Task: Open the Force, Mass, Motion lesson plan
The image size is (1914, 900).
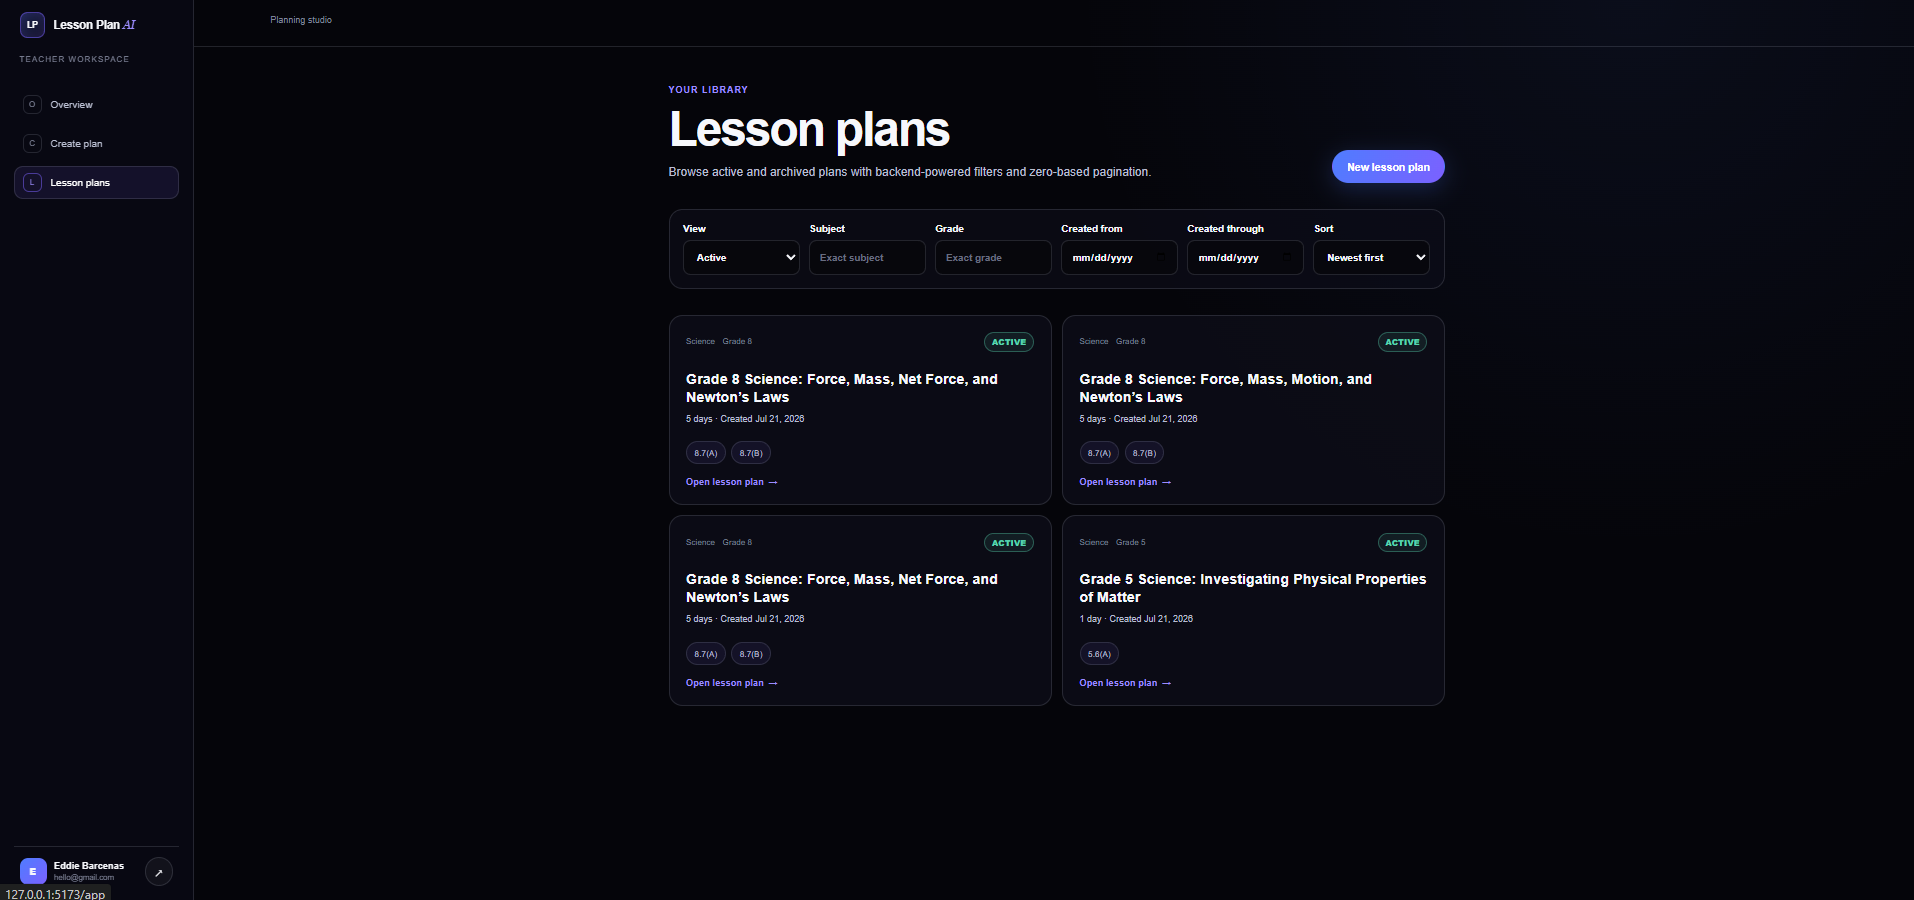Action: [x=1125, y=482]
